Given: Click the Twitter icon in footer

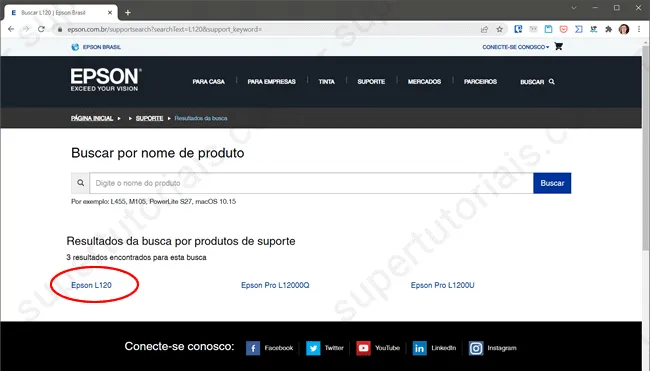Looking at the screenshot, I should click(313, 348).
